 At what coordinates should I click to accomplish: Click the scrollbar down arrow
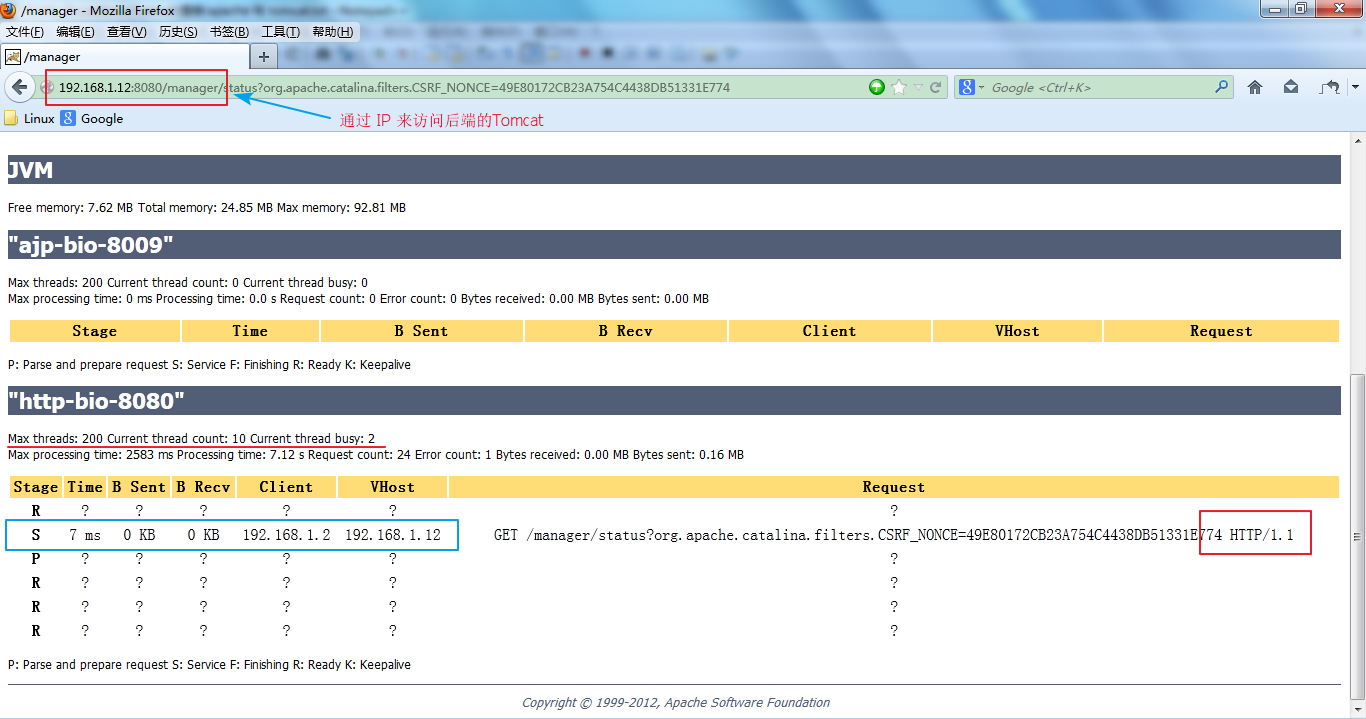(x=1357, y=707)
